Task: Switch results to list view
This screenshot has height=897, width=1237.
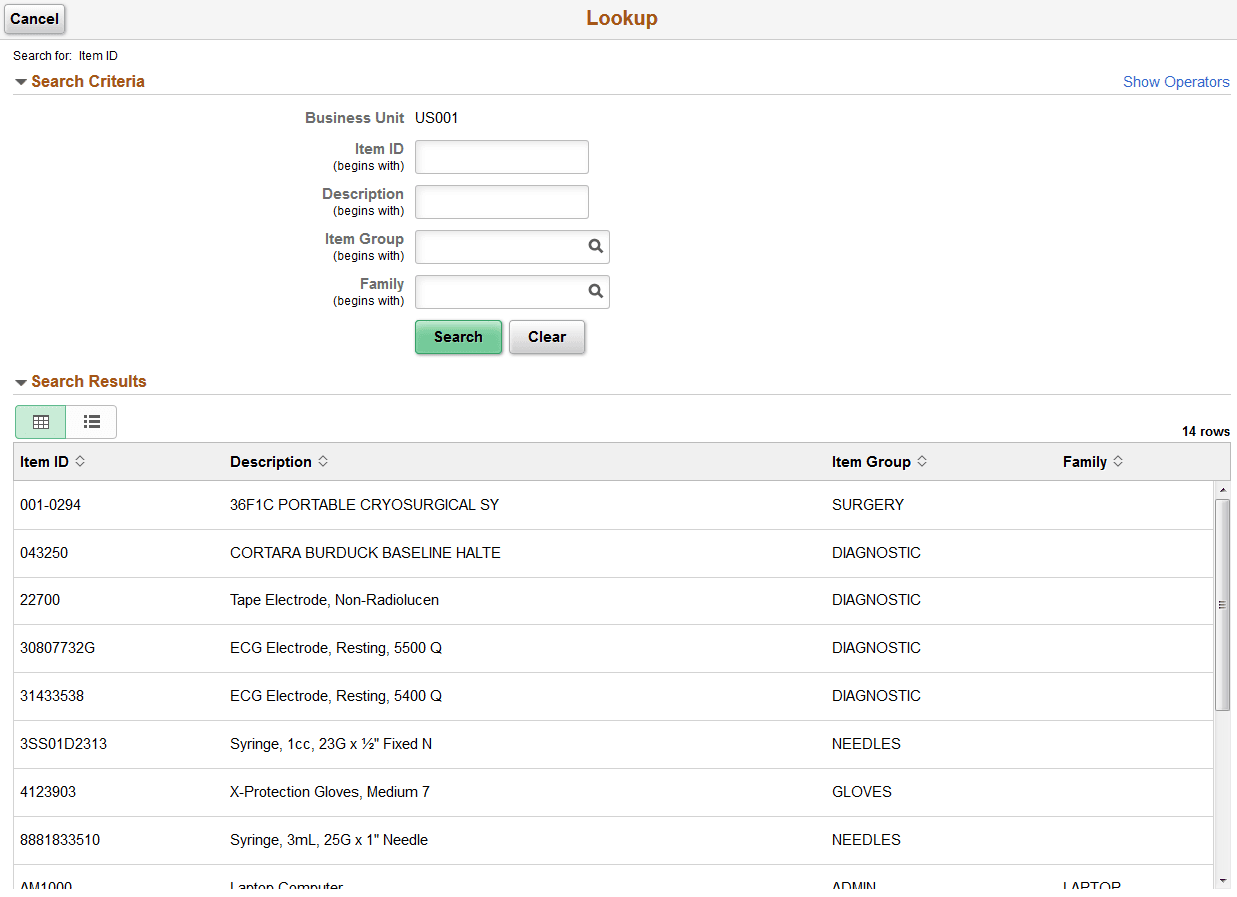Action: pos(91,421)
